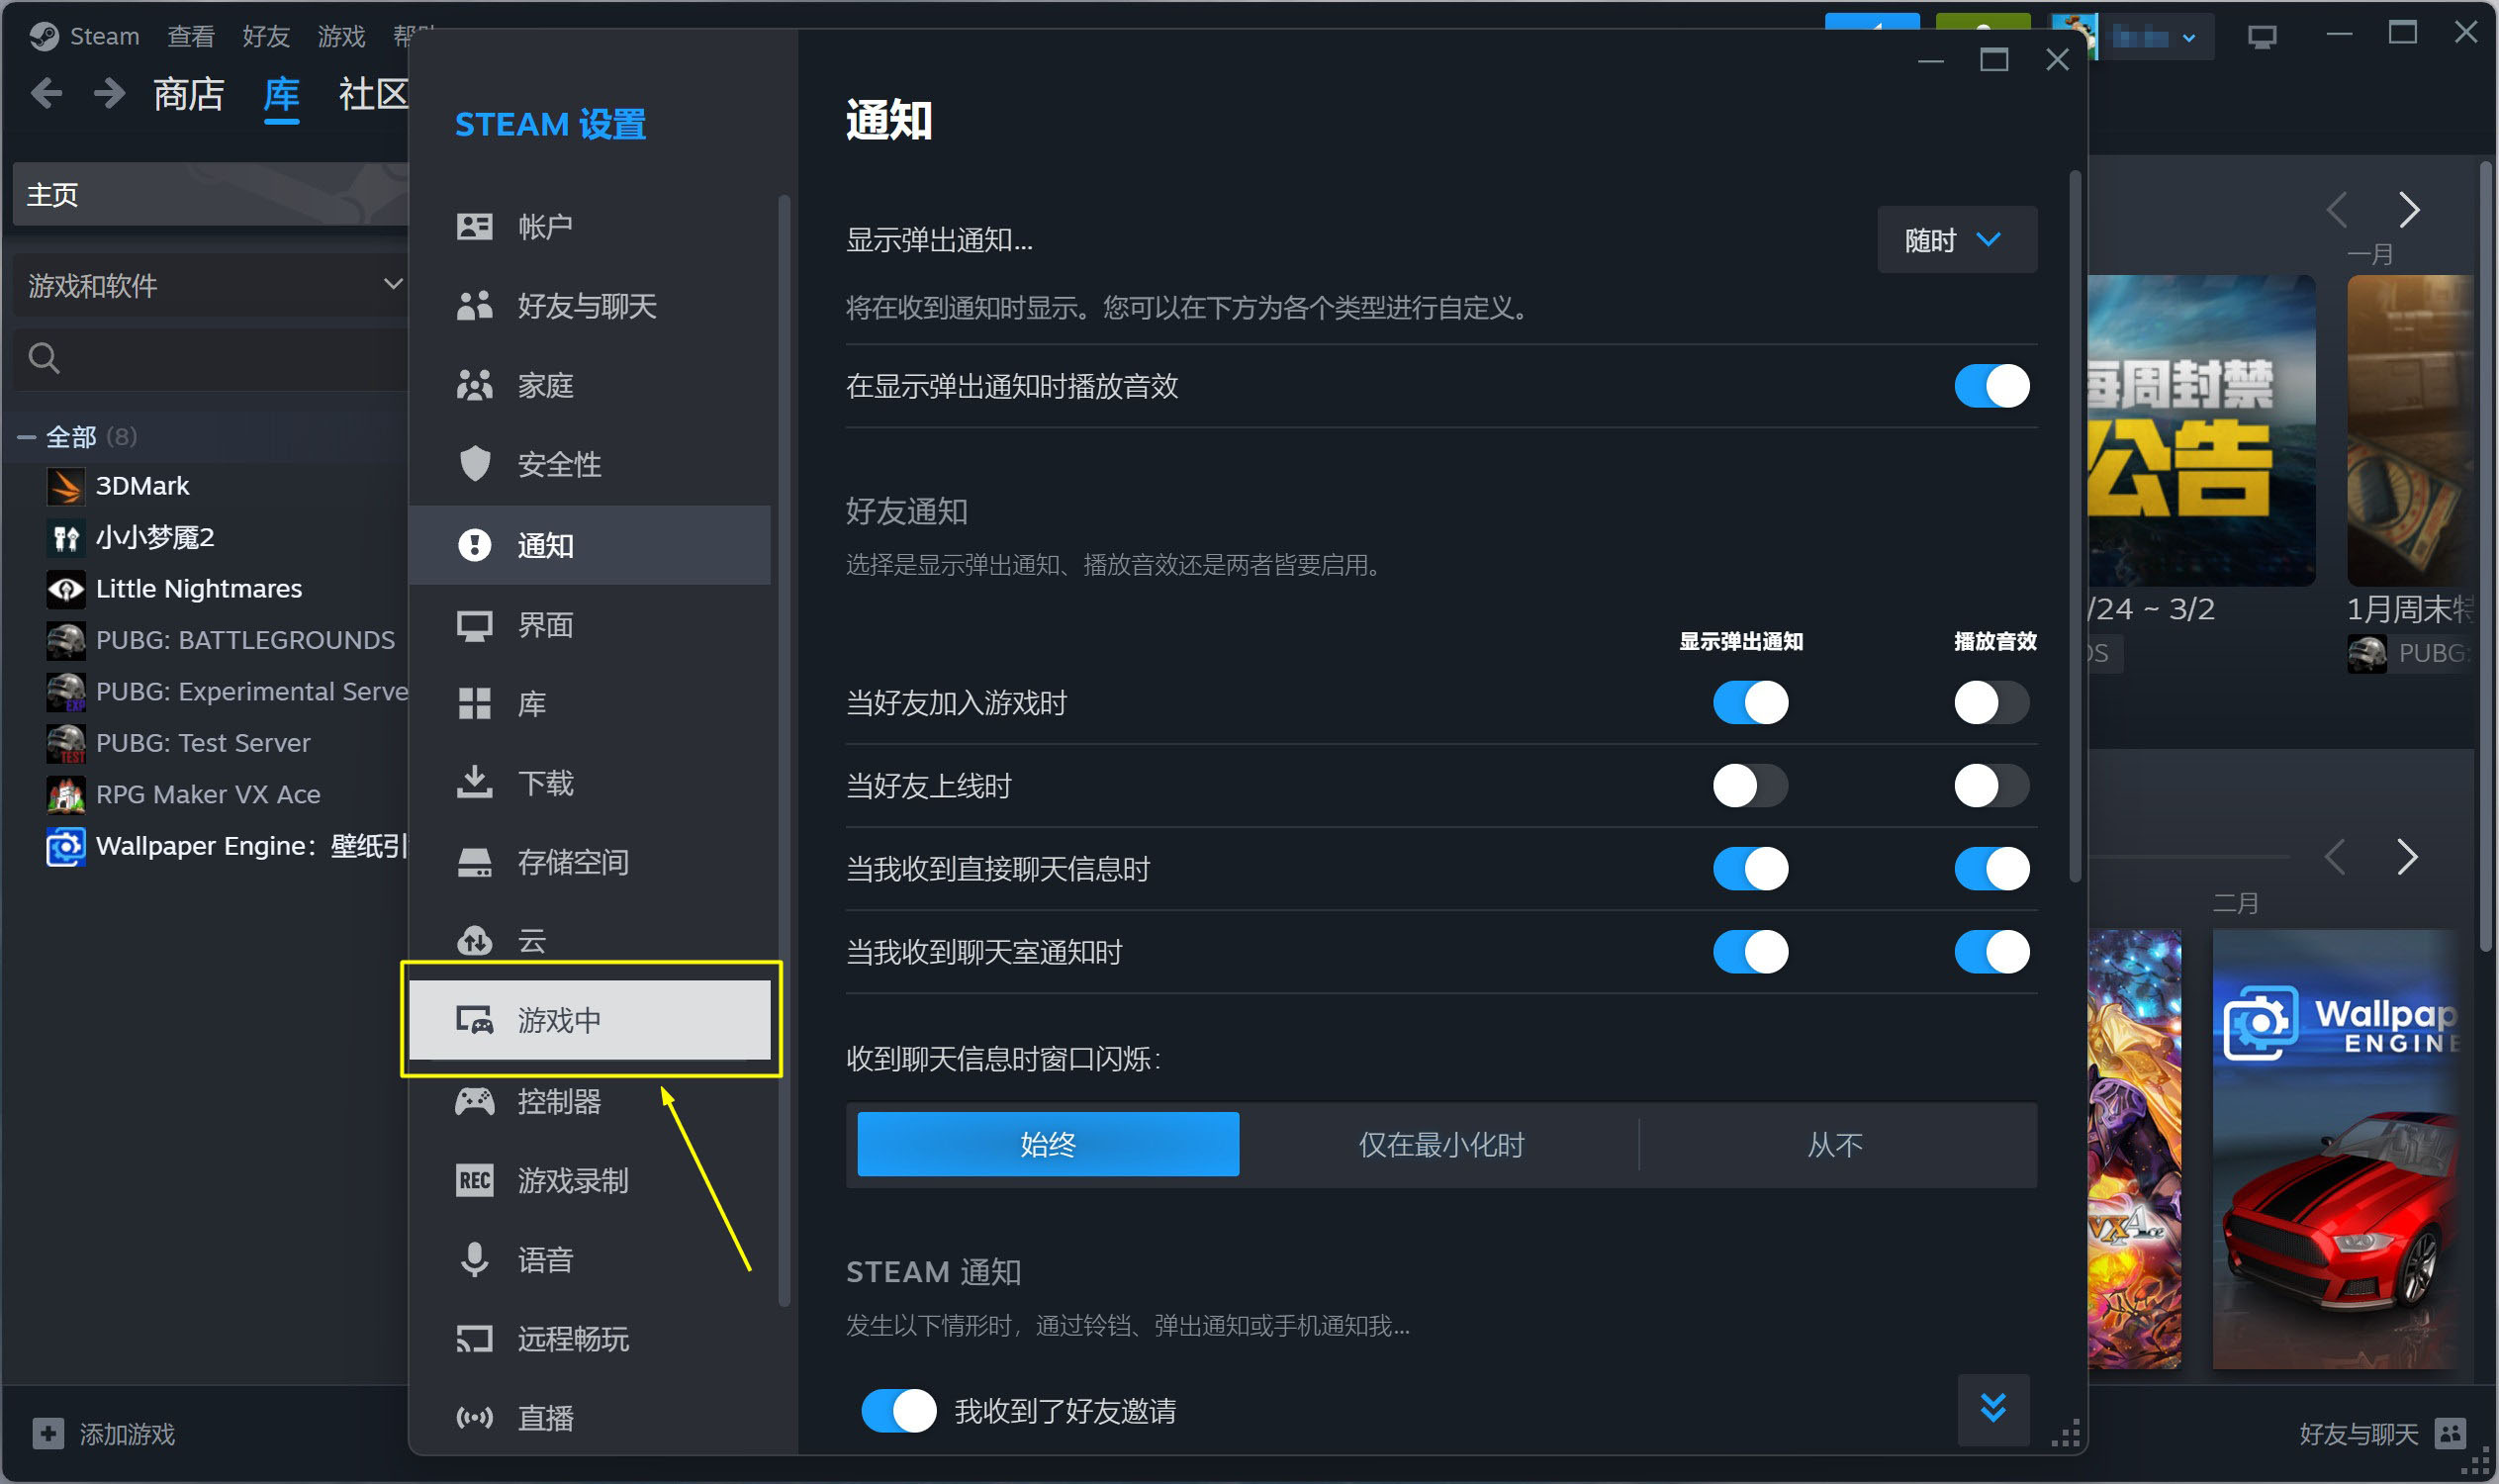Select PUBG: BATTLEGROUNDS in game list
The height and width of the screenshot is (1484, 2499).
[x=220, y=640]
